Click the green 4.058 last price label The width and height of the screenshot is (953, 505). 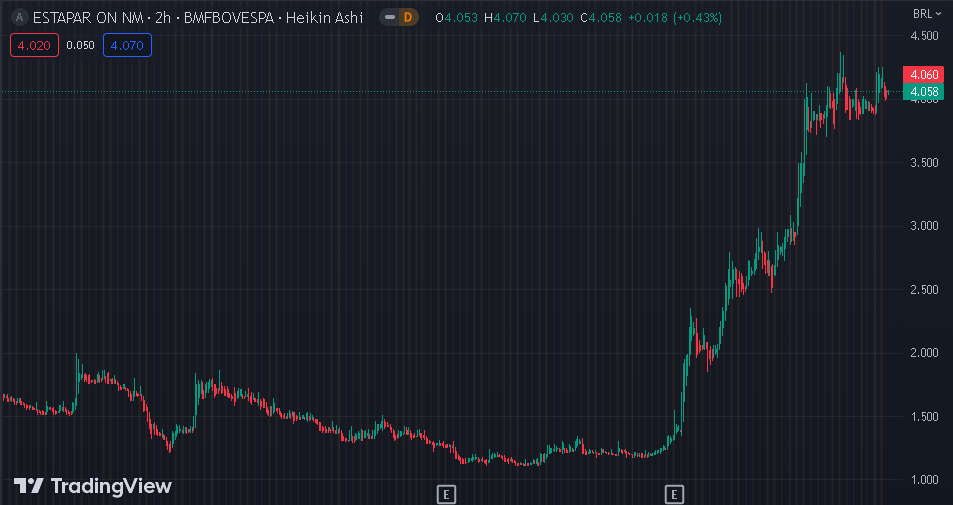(x=923, y=92)
